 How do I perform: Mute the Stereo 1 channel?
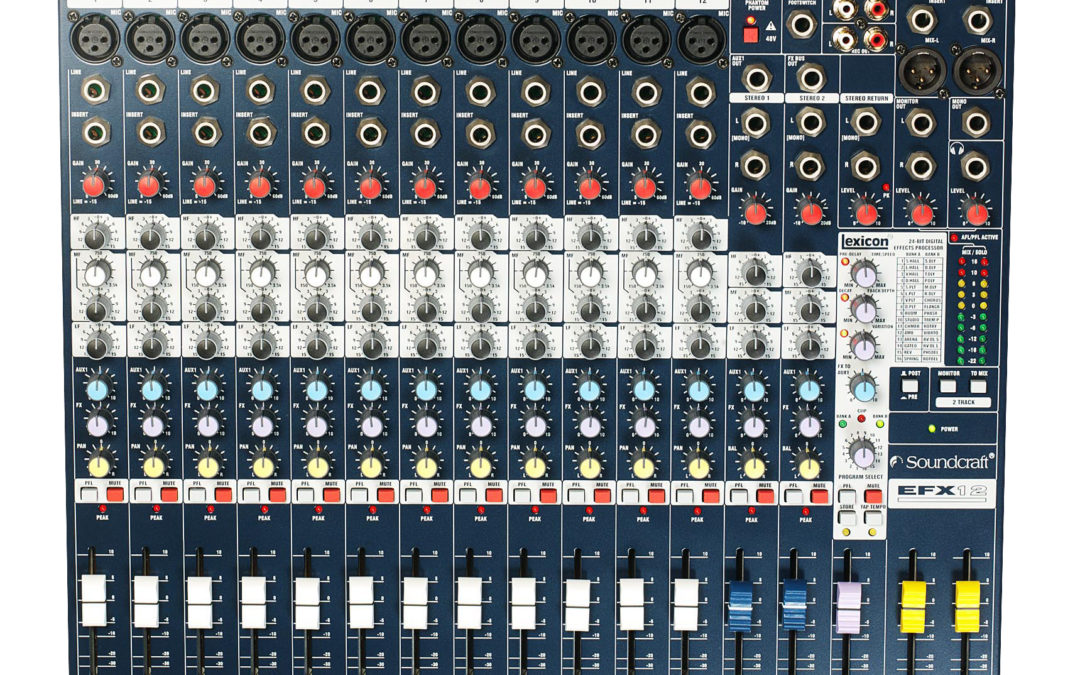765,496
